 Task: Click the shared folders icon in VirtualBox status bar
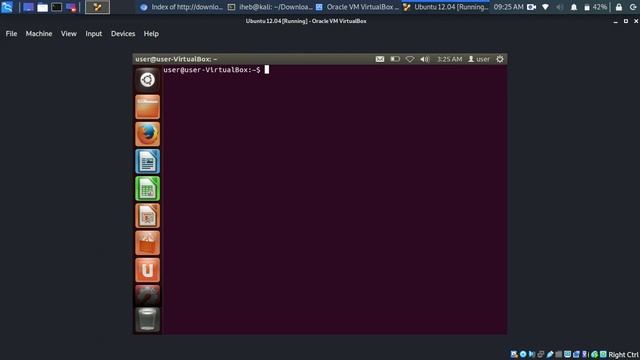click(x=558, y=354)
